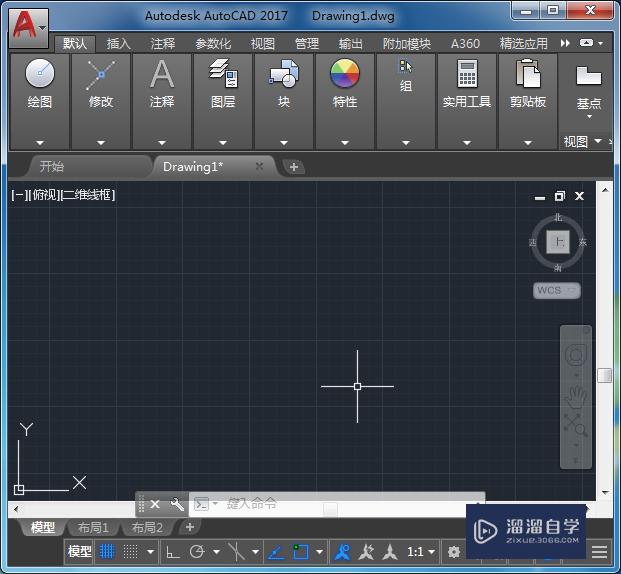621x574 pixels.
Task: Open the Utilities (实用工具) calculator panel
Action: [467, 73]
